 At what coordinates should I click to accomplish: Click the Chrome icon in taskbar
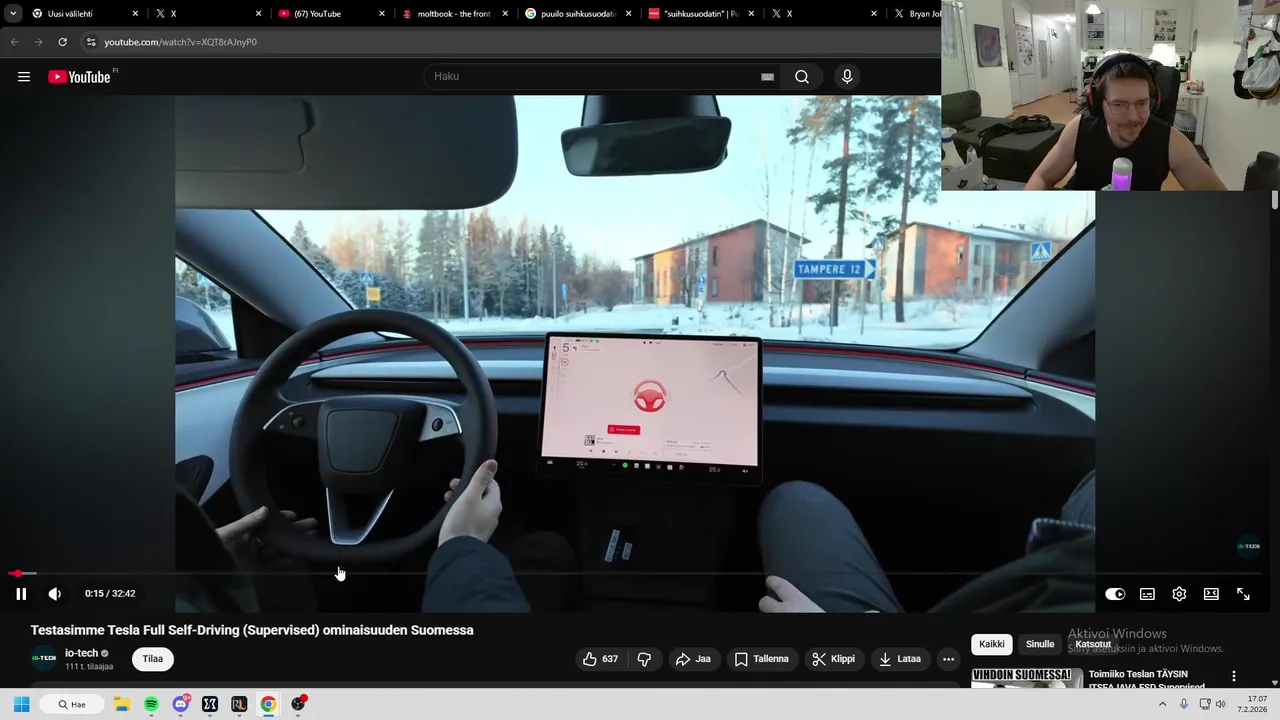tap(268, 704)
